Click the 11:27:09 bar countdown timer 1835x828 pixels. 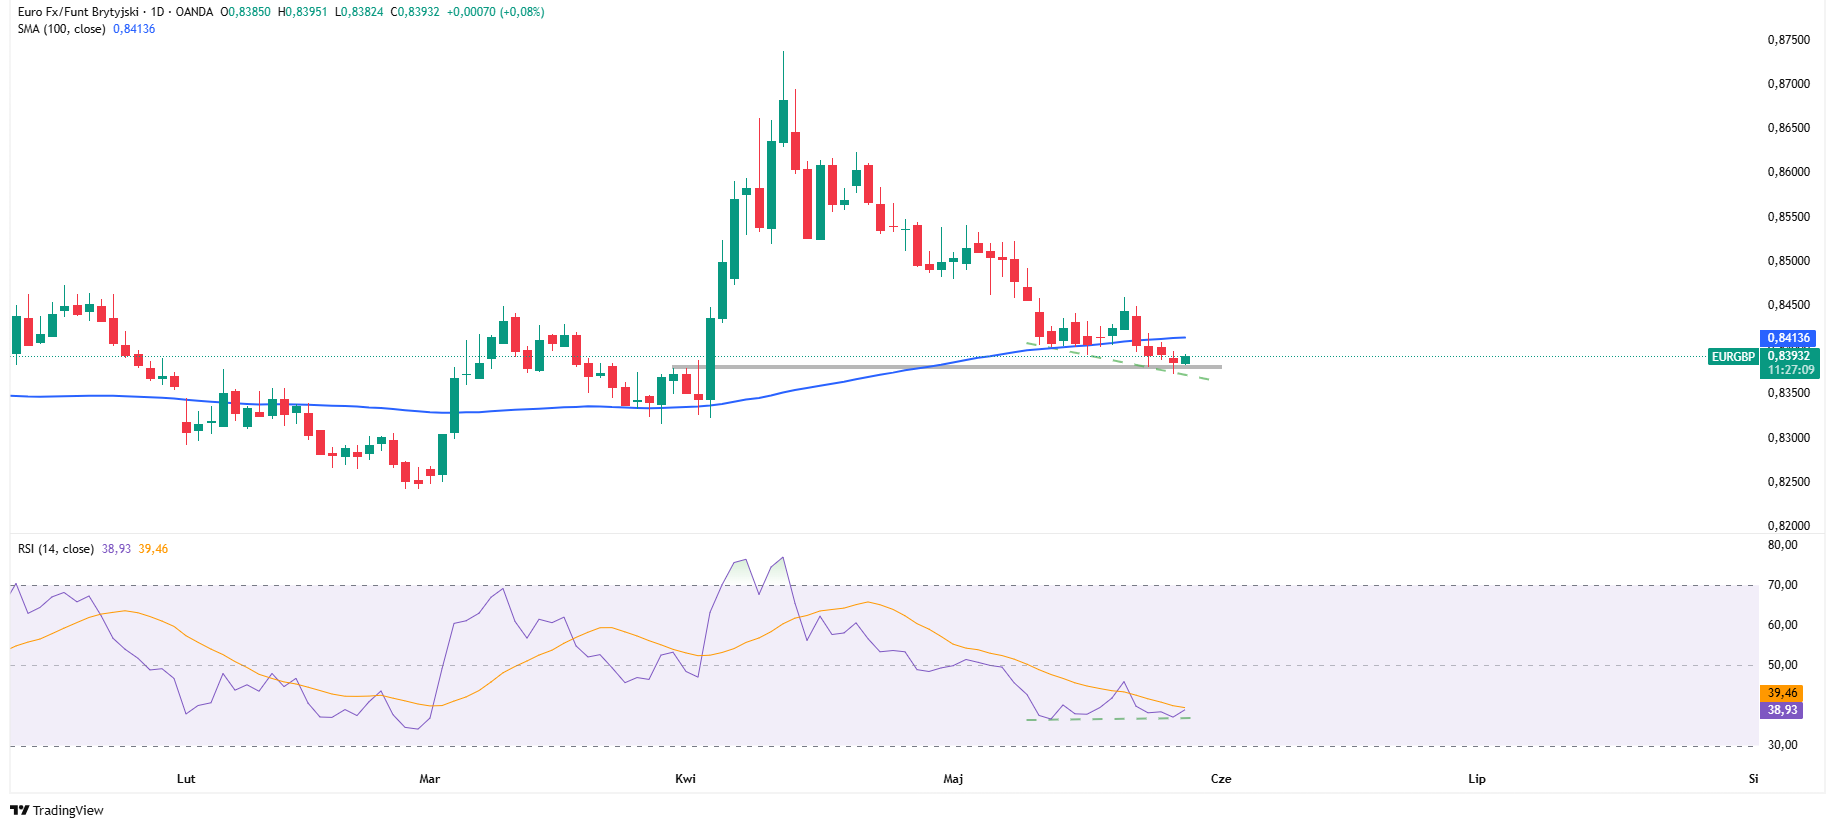click(x=1790, y=370)
